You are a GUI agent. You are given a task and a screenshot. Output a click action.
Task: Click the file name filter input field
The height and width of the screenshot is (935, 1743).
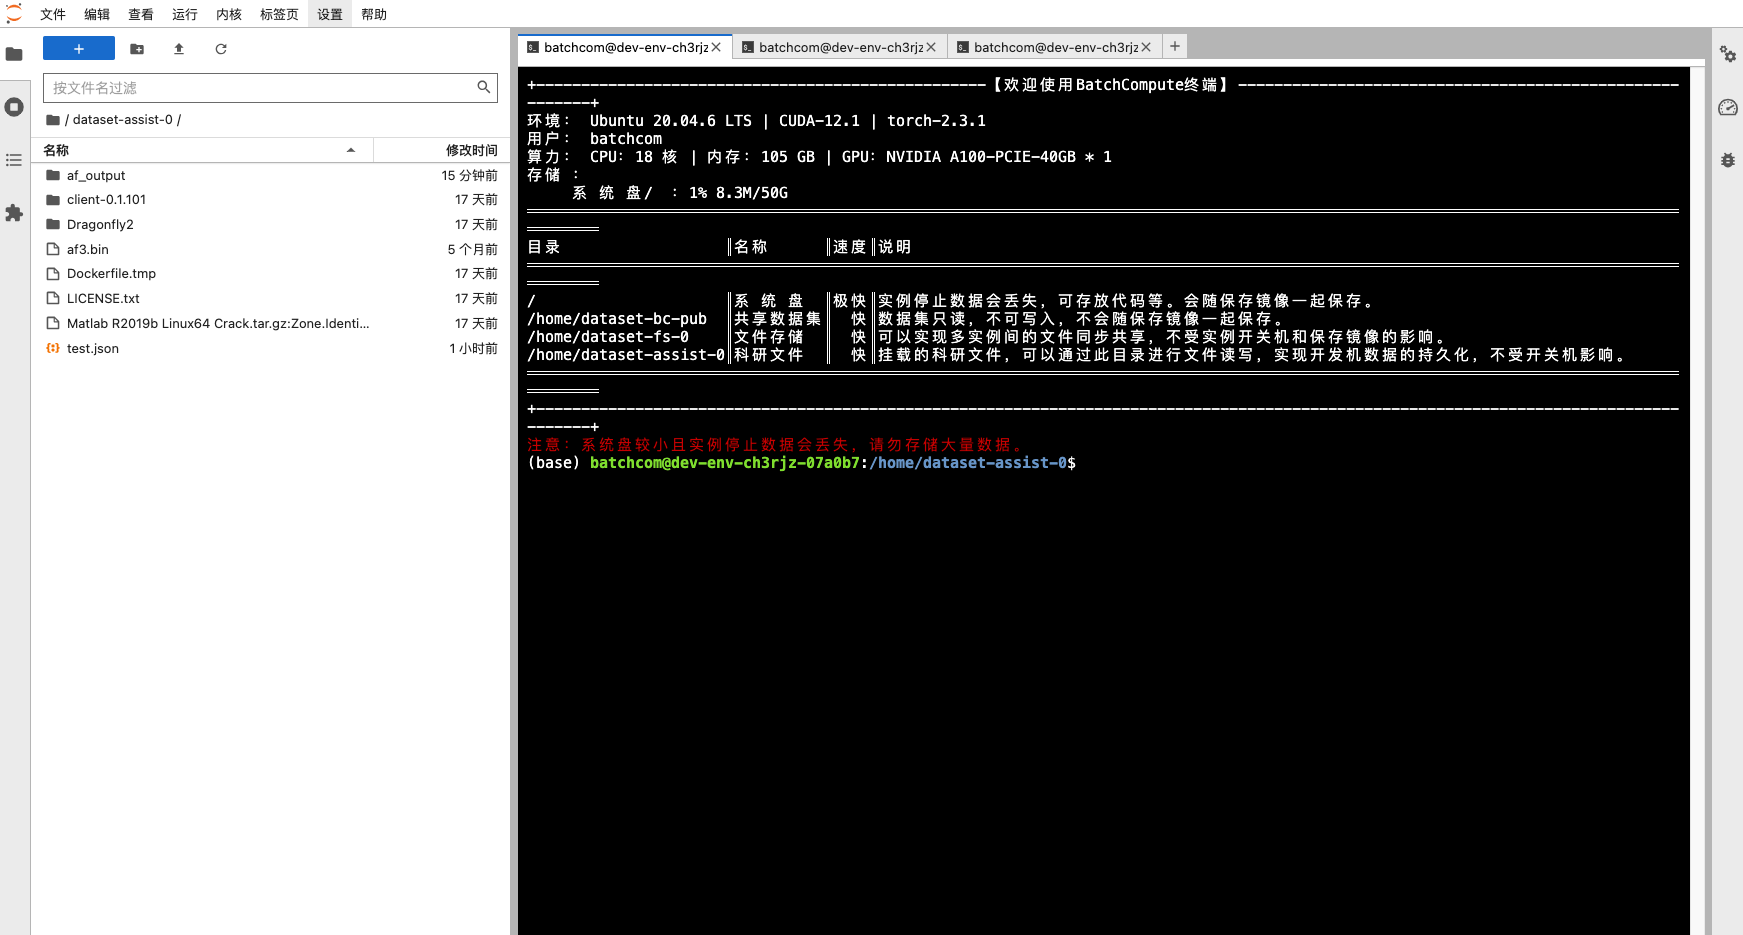pyautogui.click(x=262, y=88)
